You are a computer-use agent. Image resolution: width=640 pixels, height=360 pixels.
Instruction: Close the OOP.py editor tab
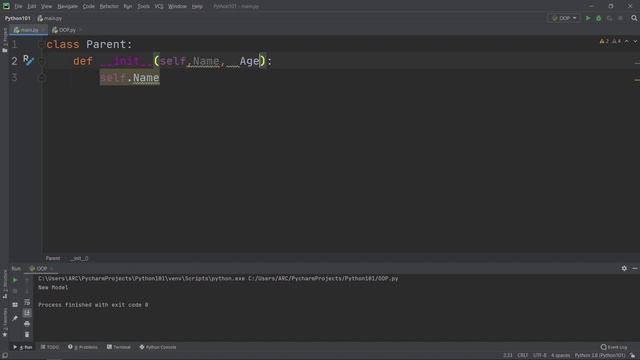(81, 30)
